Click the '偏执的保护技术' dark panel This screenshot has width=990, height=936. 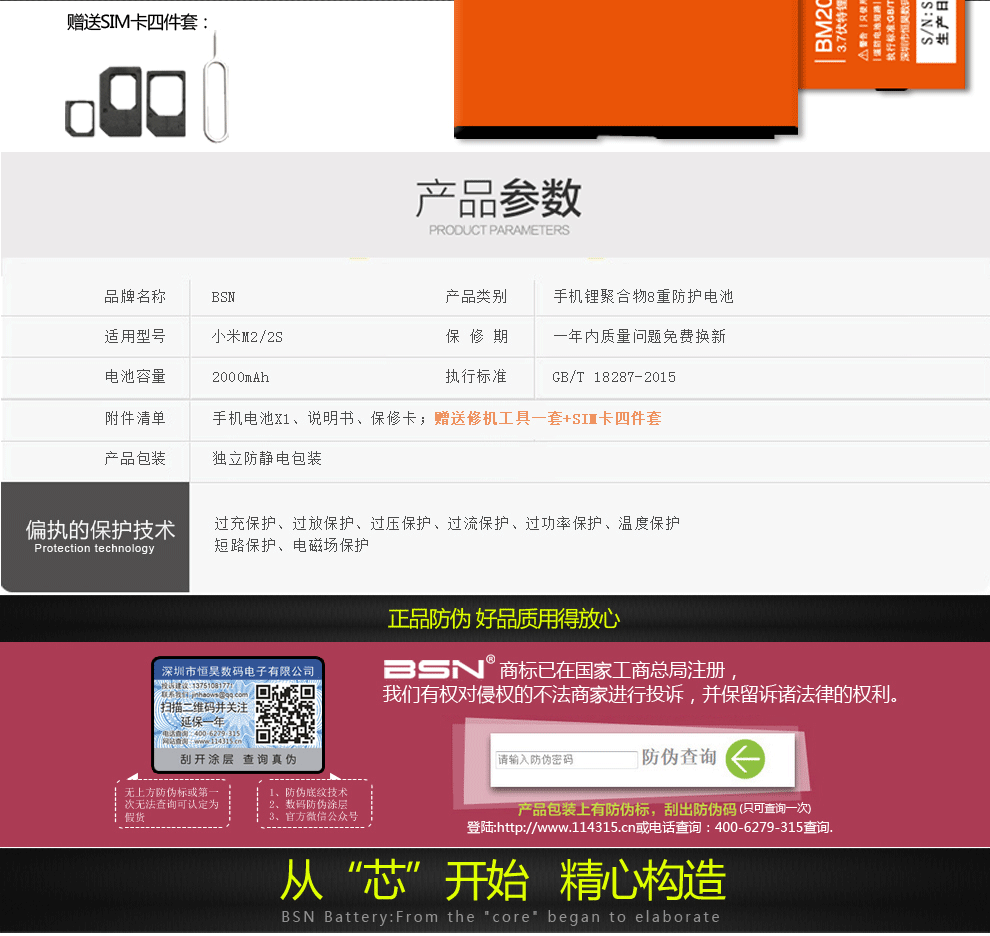(95, 537)
